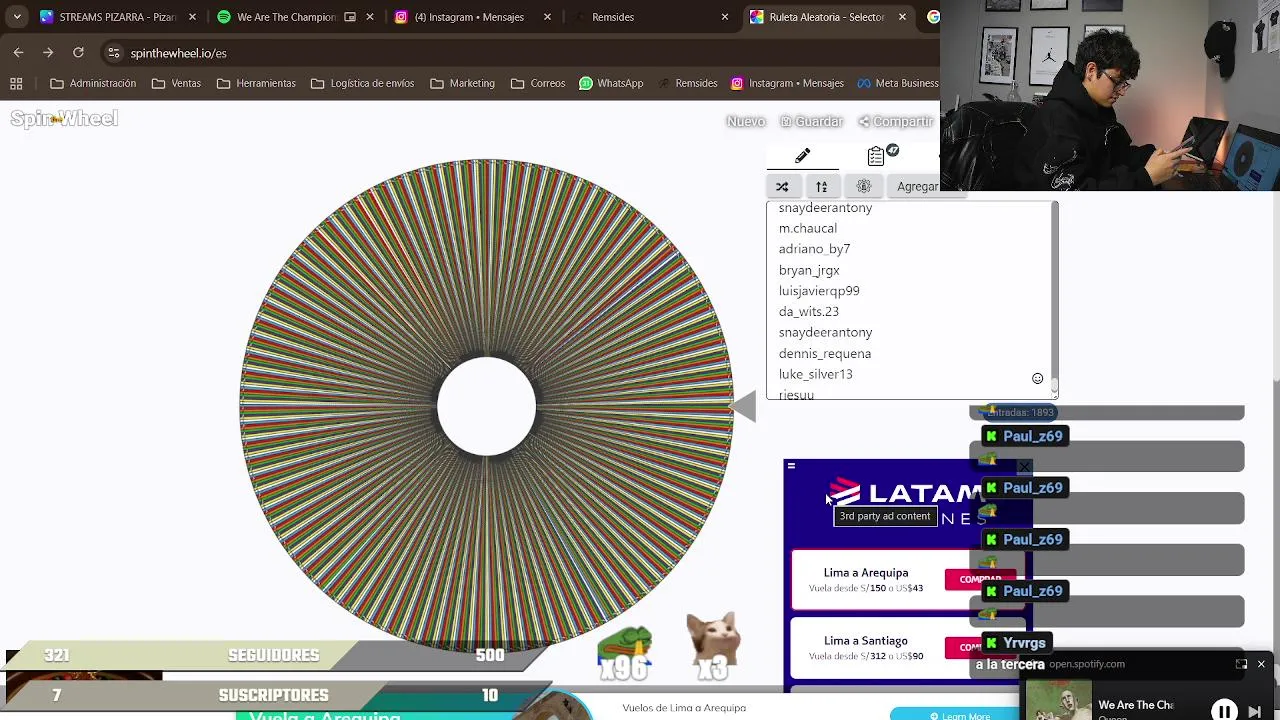
Task: Close the Spotify media popup
Action: coord(1261,664)
